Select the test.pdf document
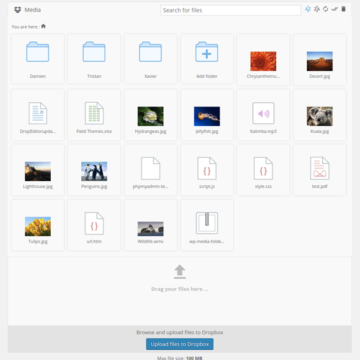Image resolution: width=360 pixels, height=360 pixels. [320, 169]
